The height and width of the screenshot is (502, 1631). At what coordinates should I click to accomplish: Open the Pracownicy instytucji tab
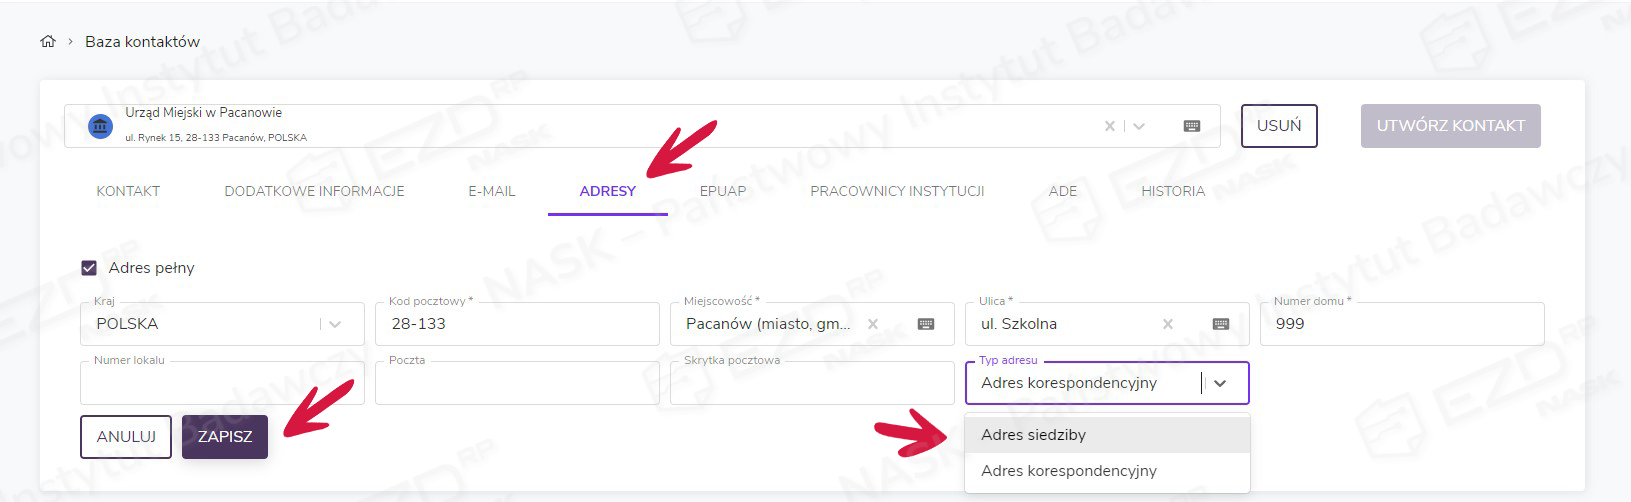point(897,191)
